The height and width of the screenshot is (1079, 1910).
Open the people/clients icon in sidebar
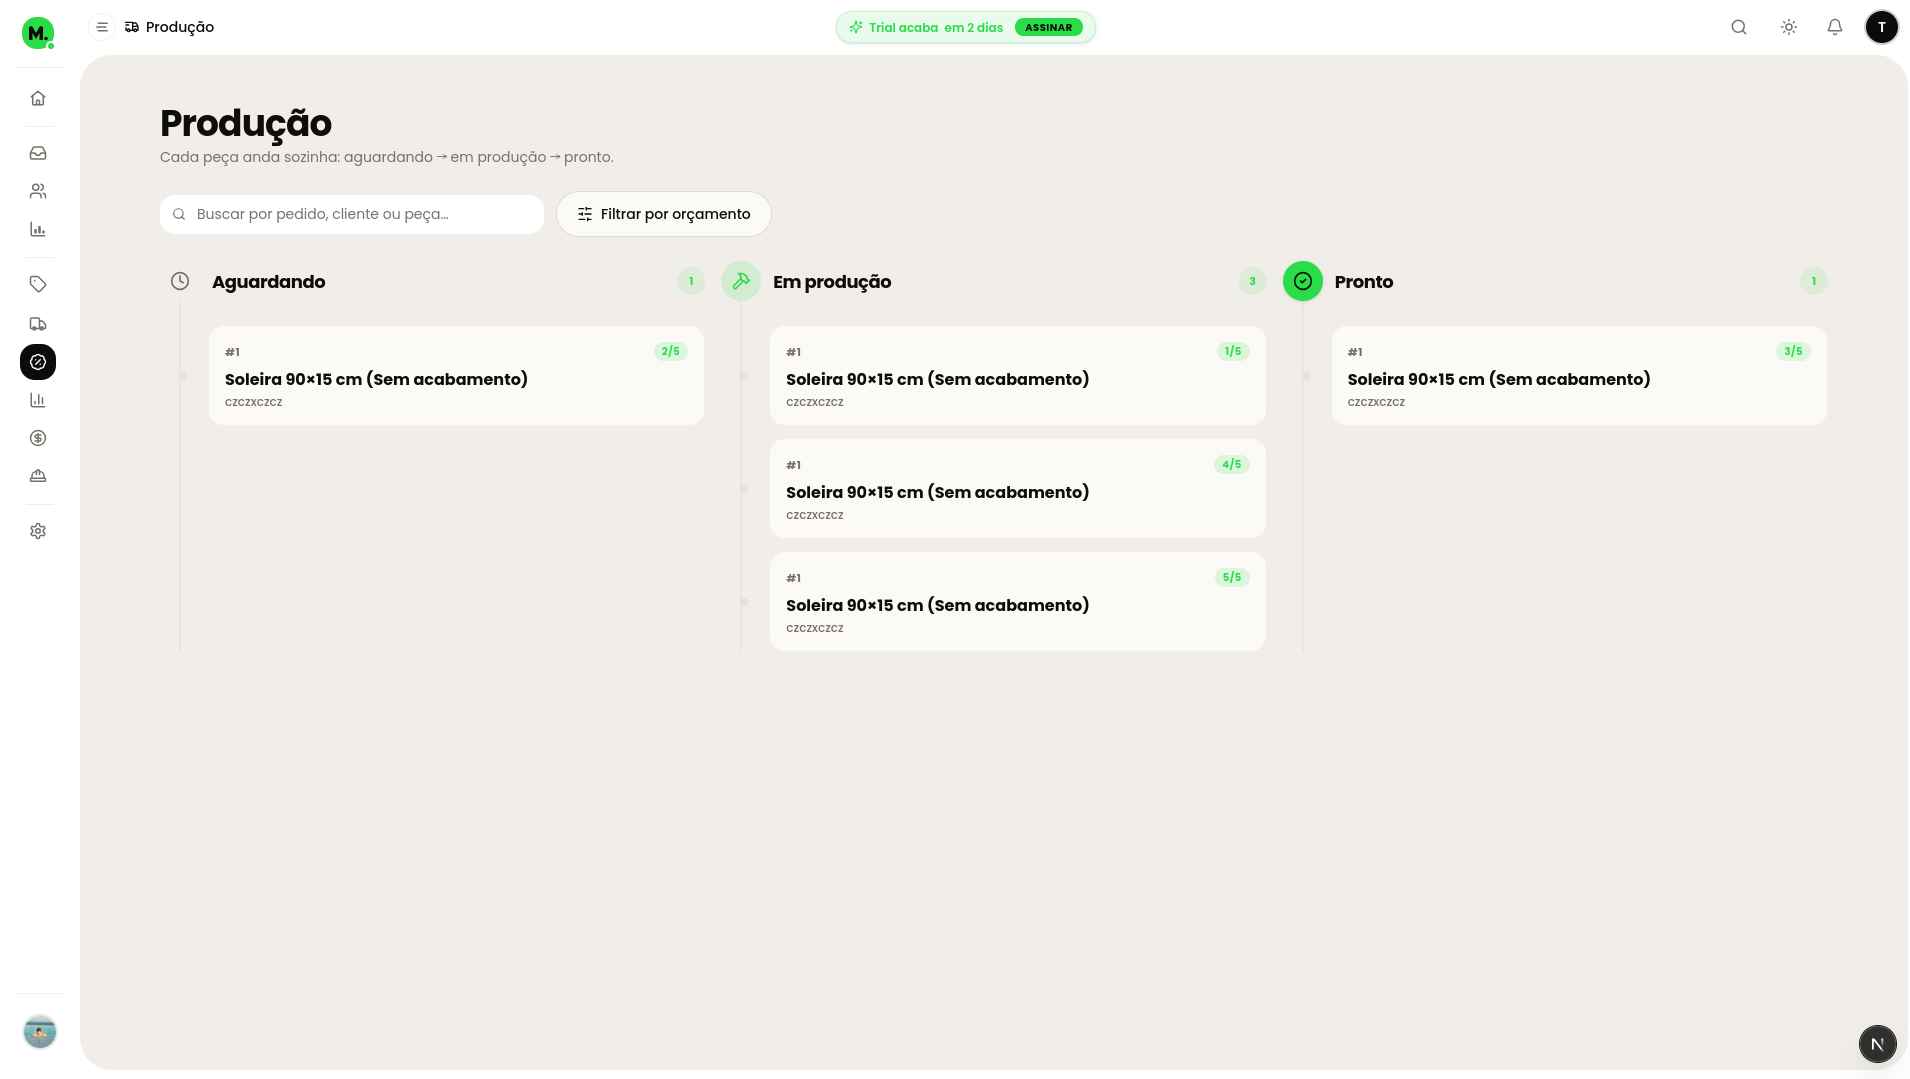[x=38, y=191]
